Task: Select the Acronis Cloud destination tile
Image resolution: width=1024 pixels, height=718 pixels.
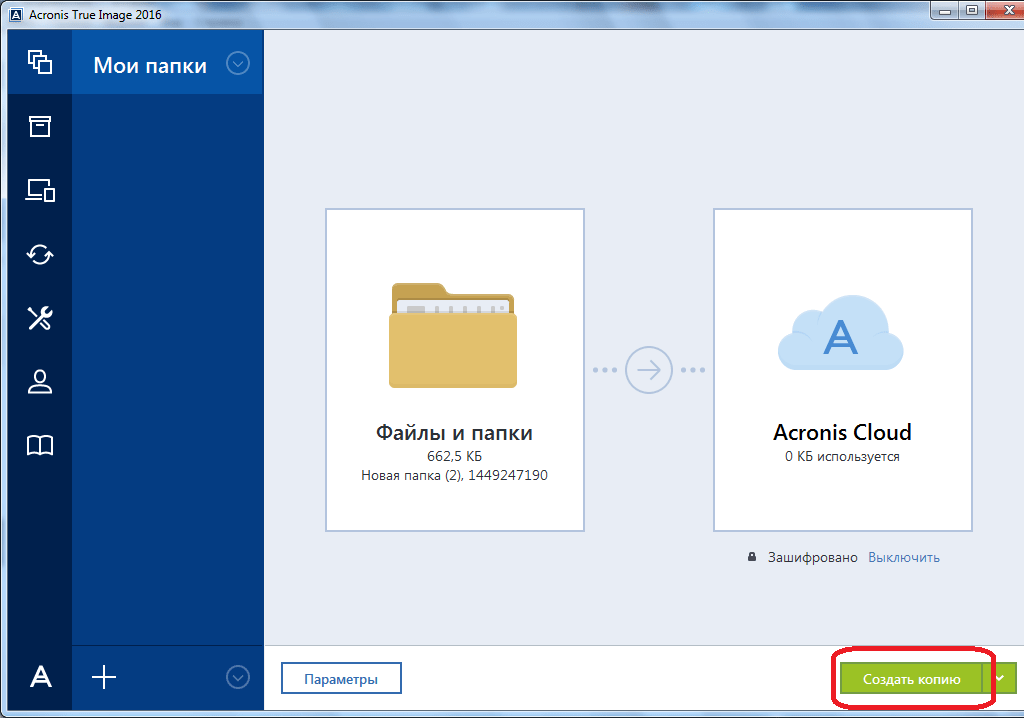Action: tap(842, 370)
